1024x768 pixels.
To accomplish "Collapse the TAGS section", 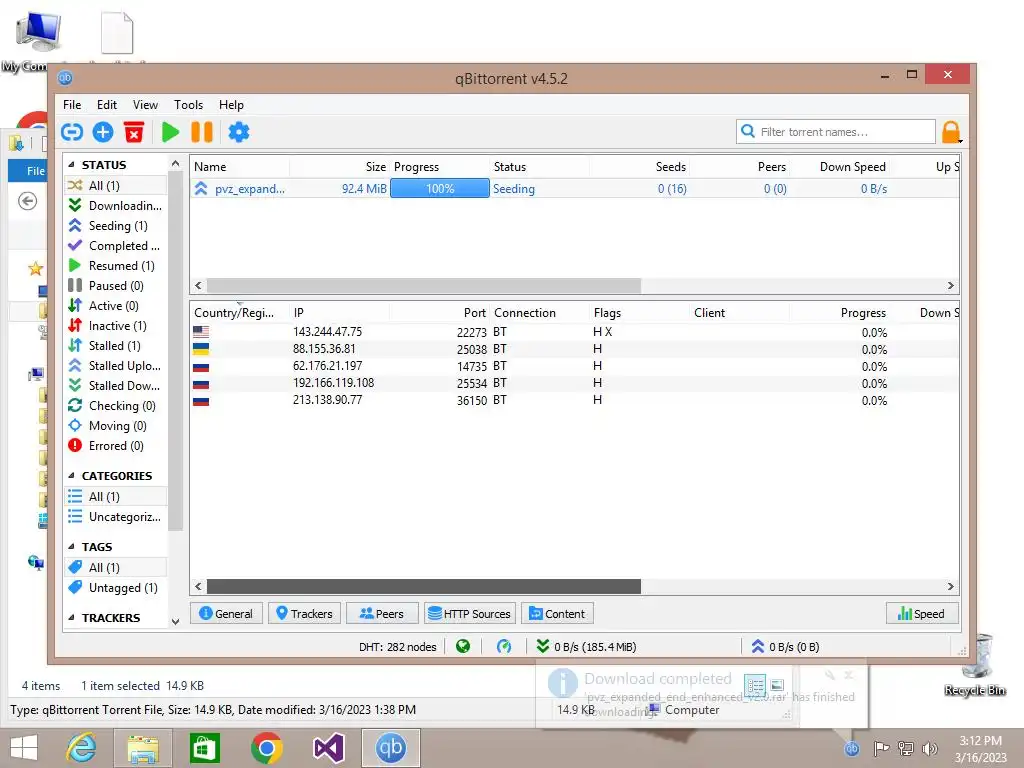I will click(71, 547).
